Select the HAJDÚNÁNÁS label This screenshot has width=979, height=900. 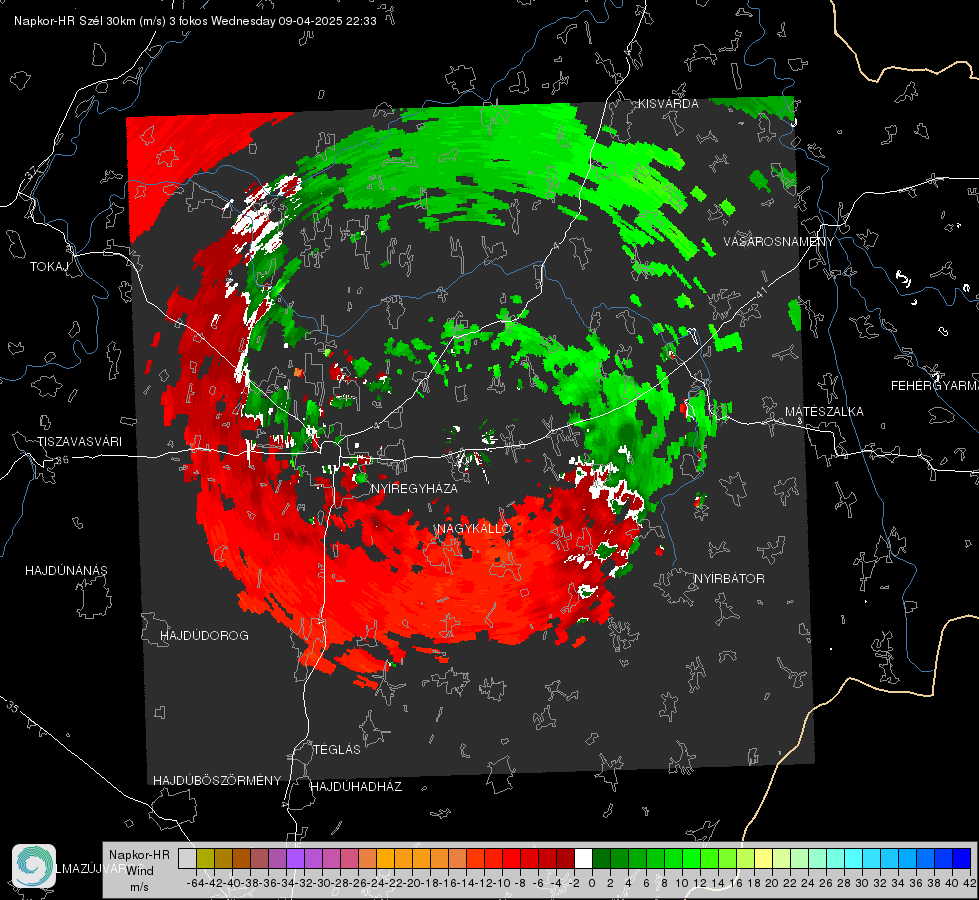(x=66, y=571)
